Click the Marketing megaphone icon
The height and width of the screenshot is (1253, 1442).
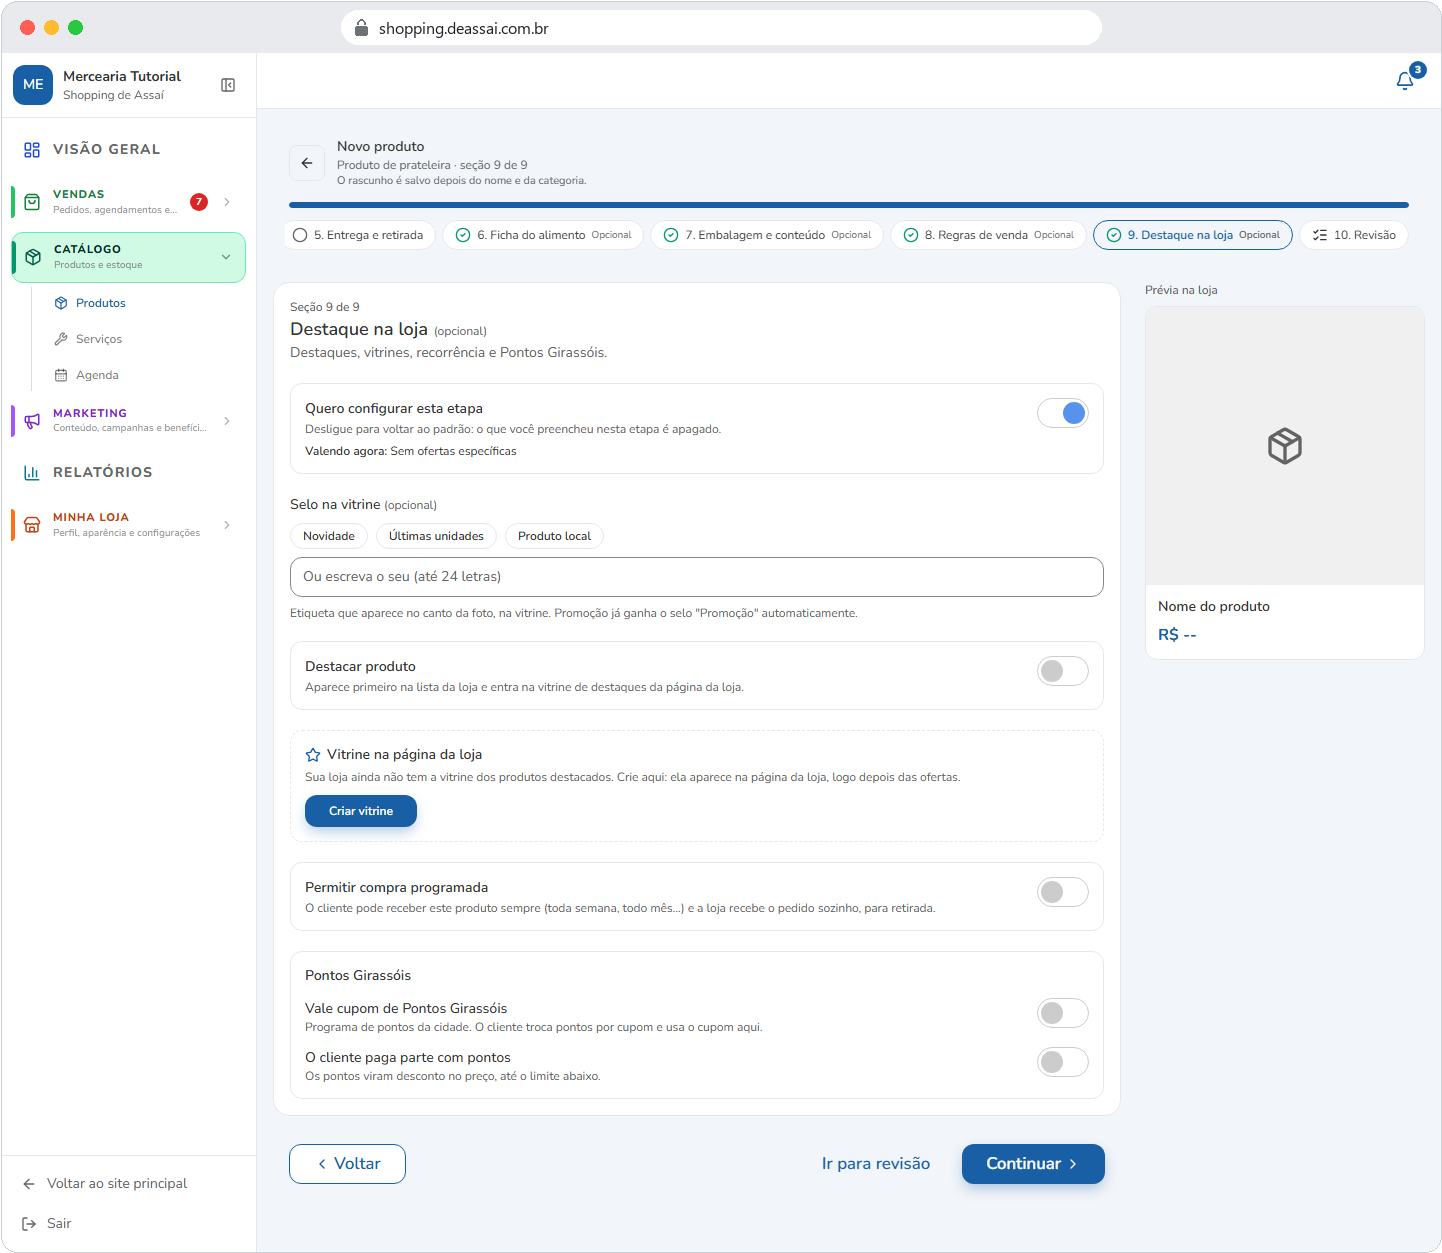click(32, 421)
